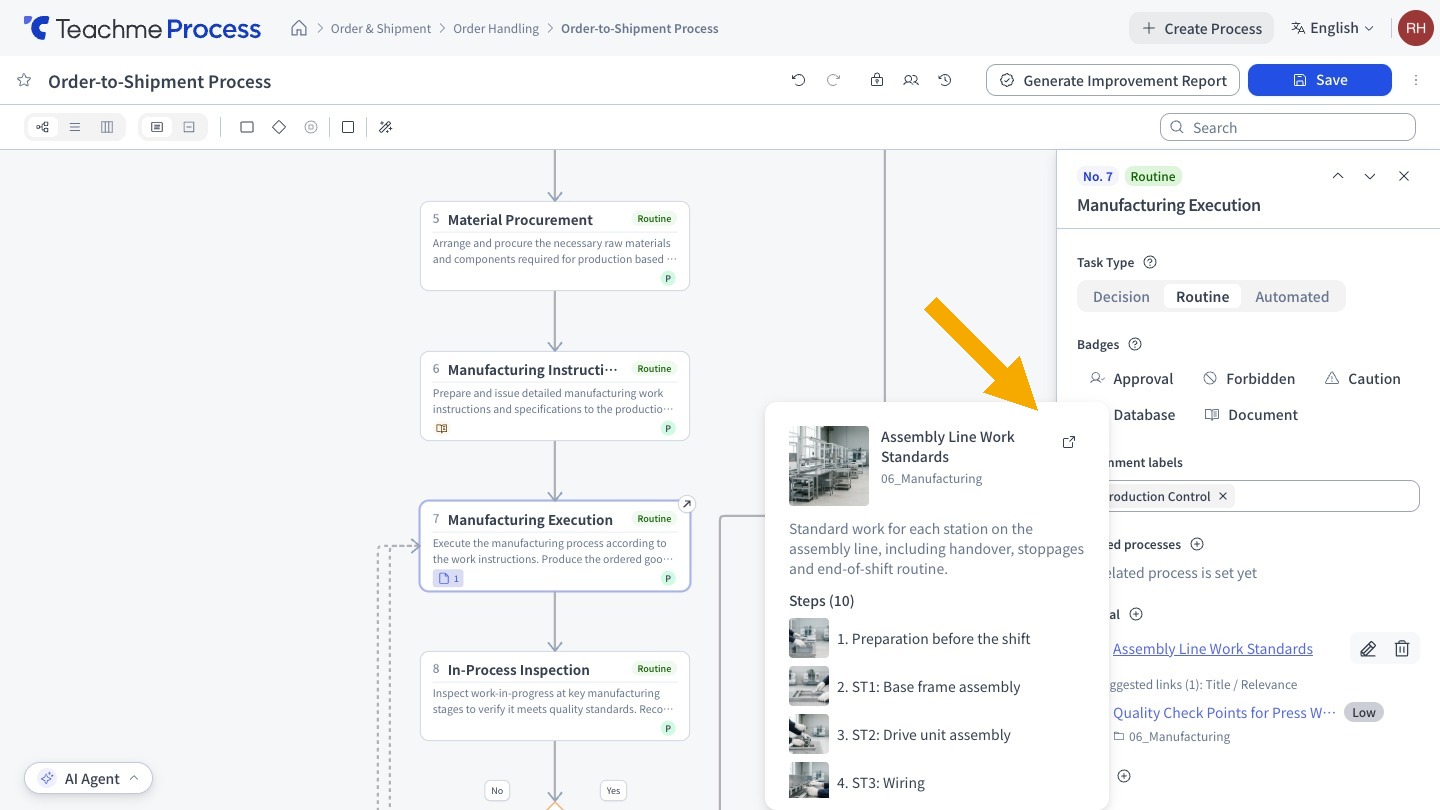Open the lock settings icon
The image size is (1440, 810).
point(877,80)
